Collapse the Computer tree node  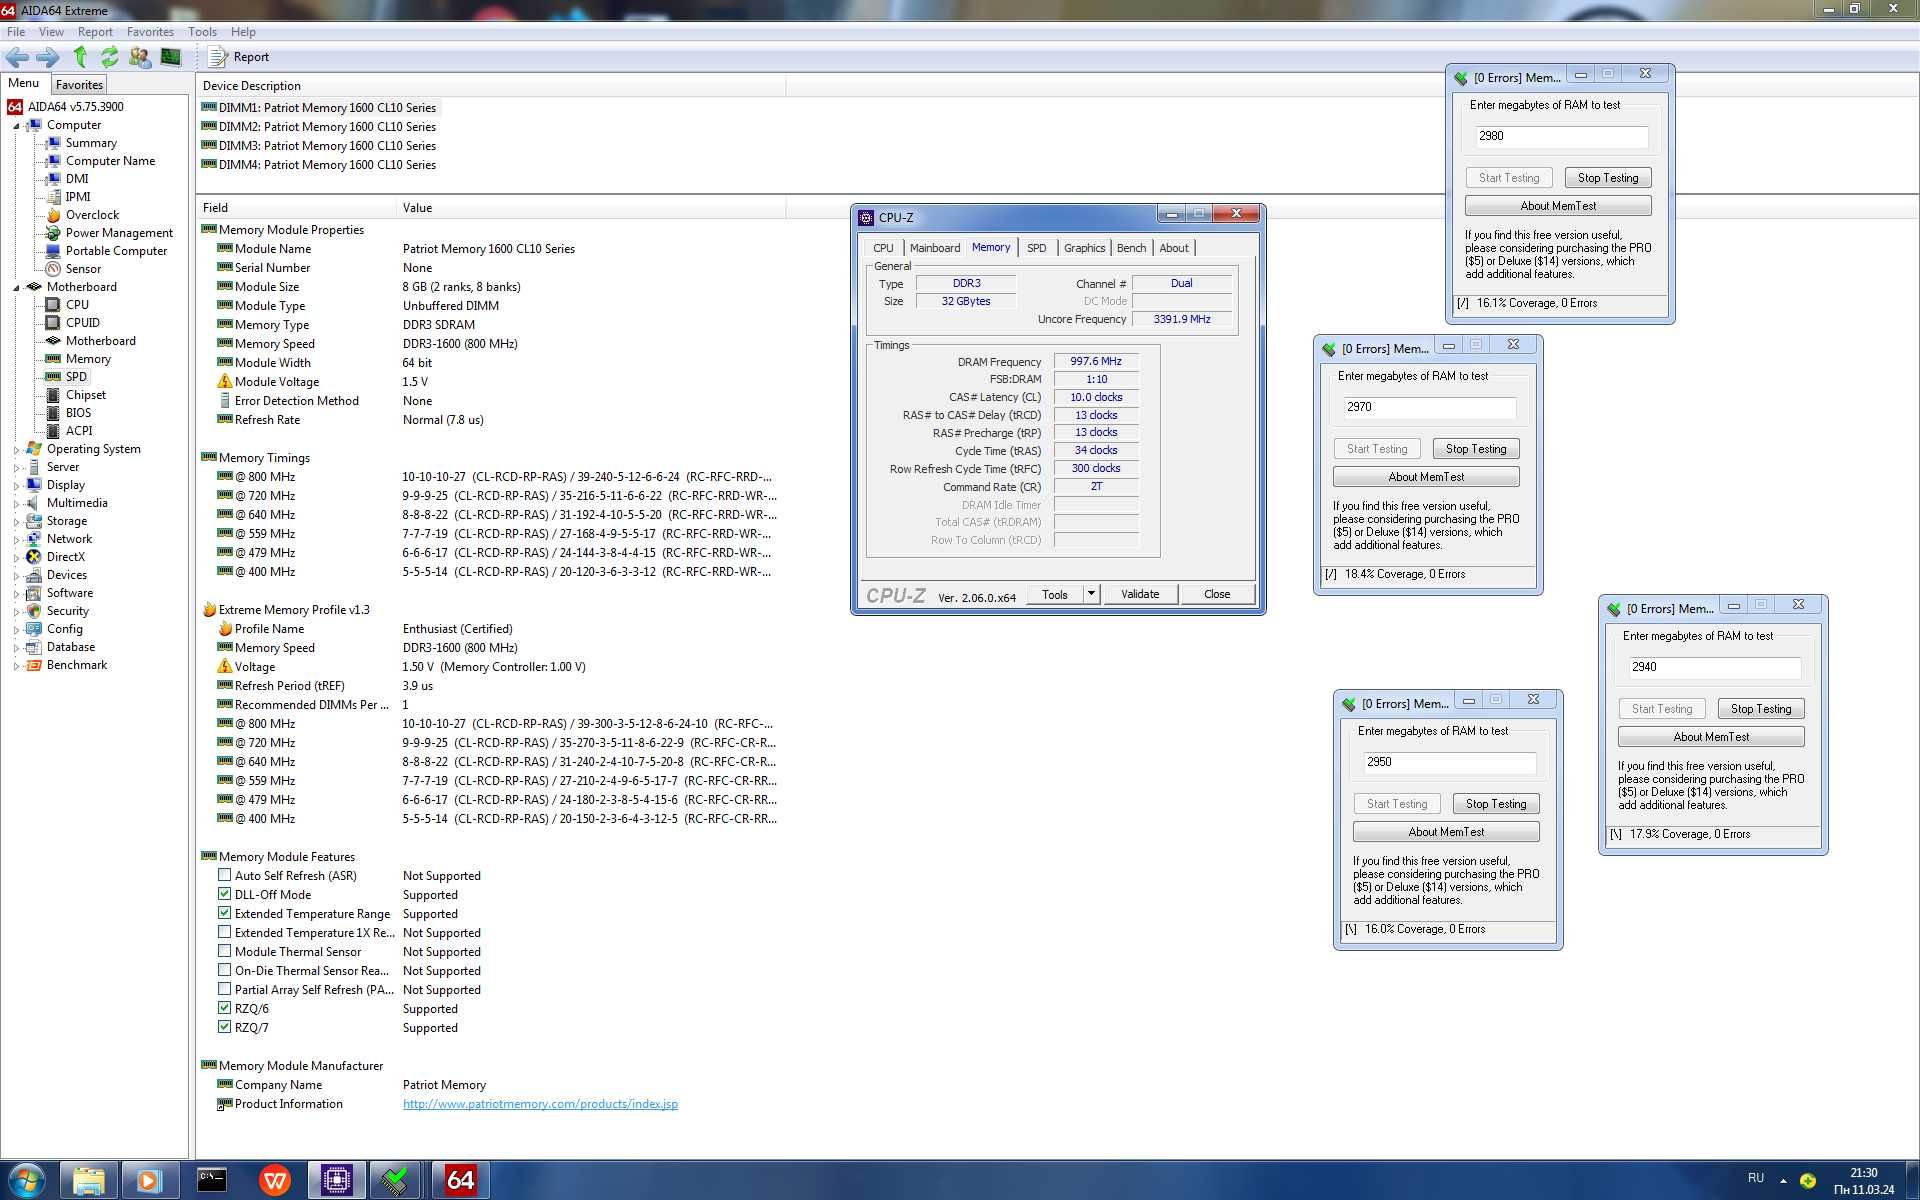[16, 126]
